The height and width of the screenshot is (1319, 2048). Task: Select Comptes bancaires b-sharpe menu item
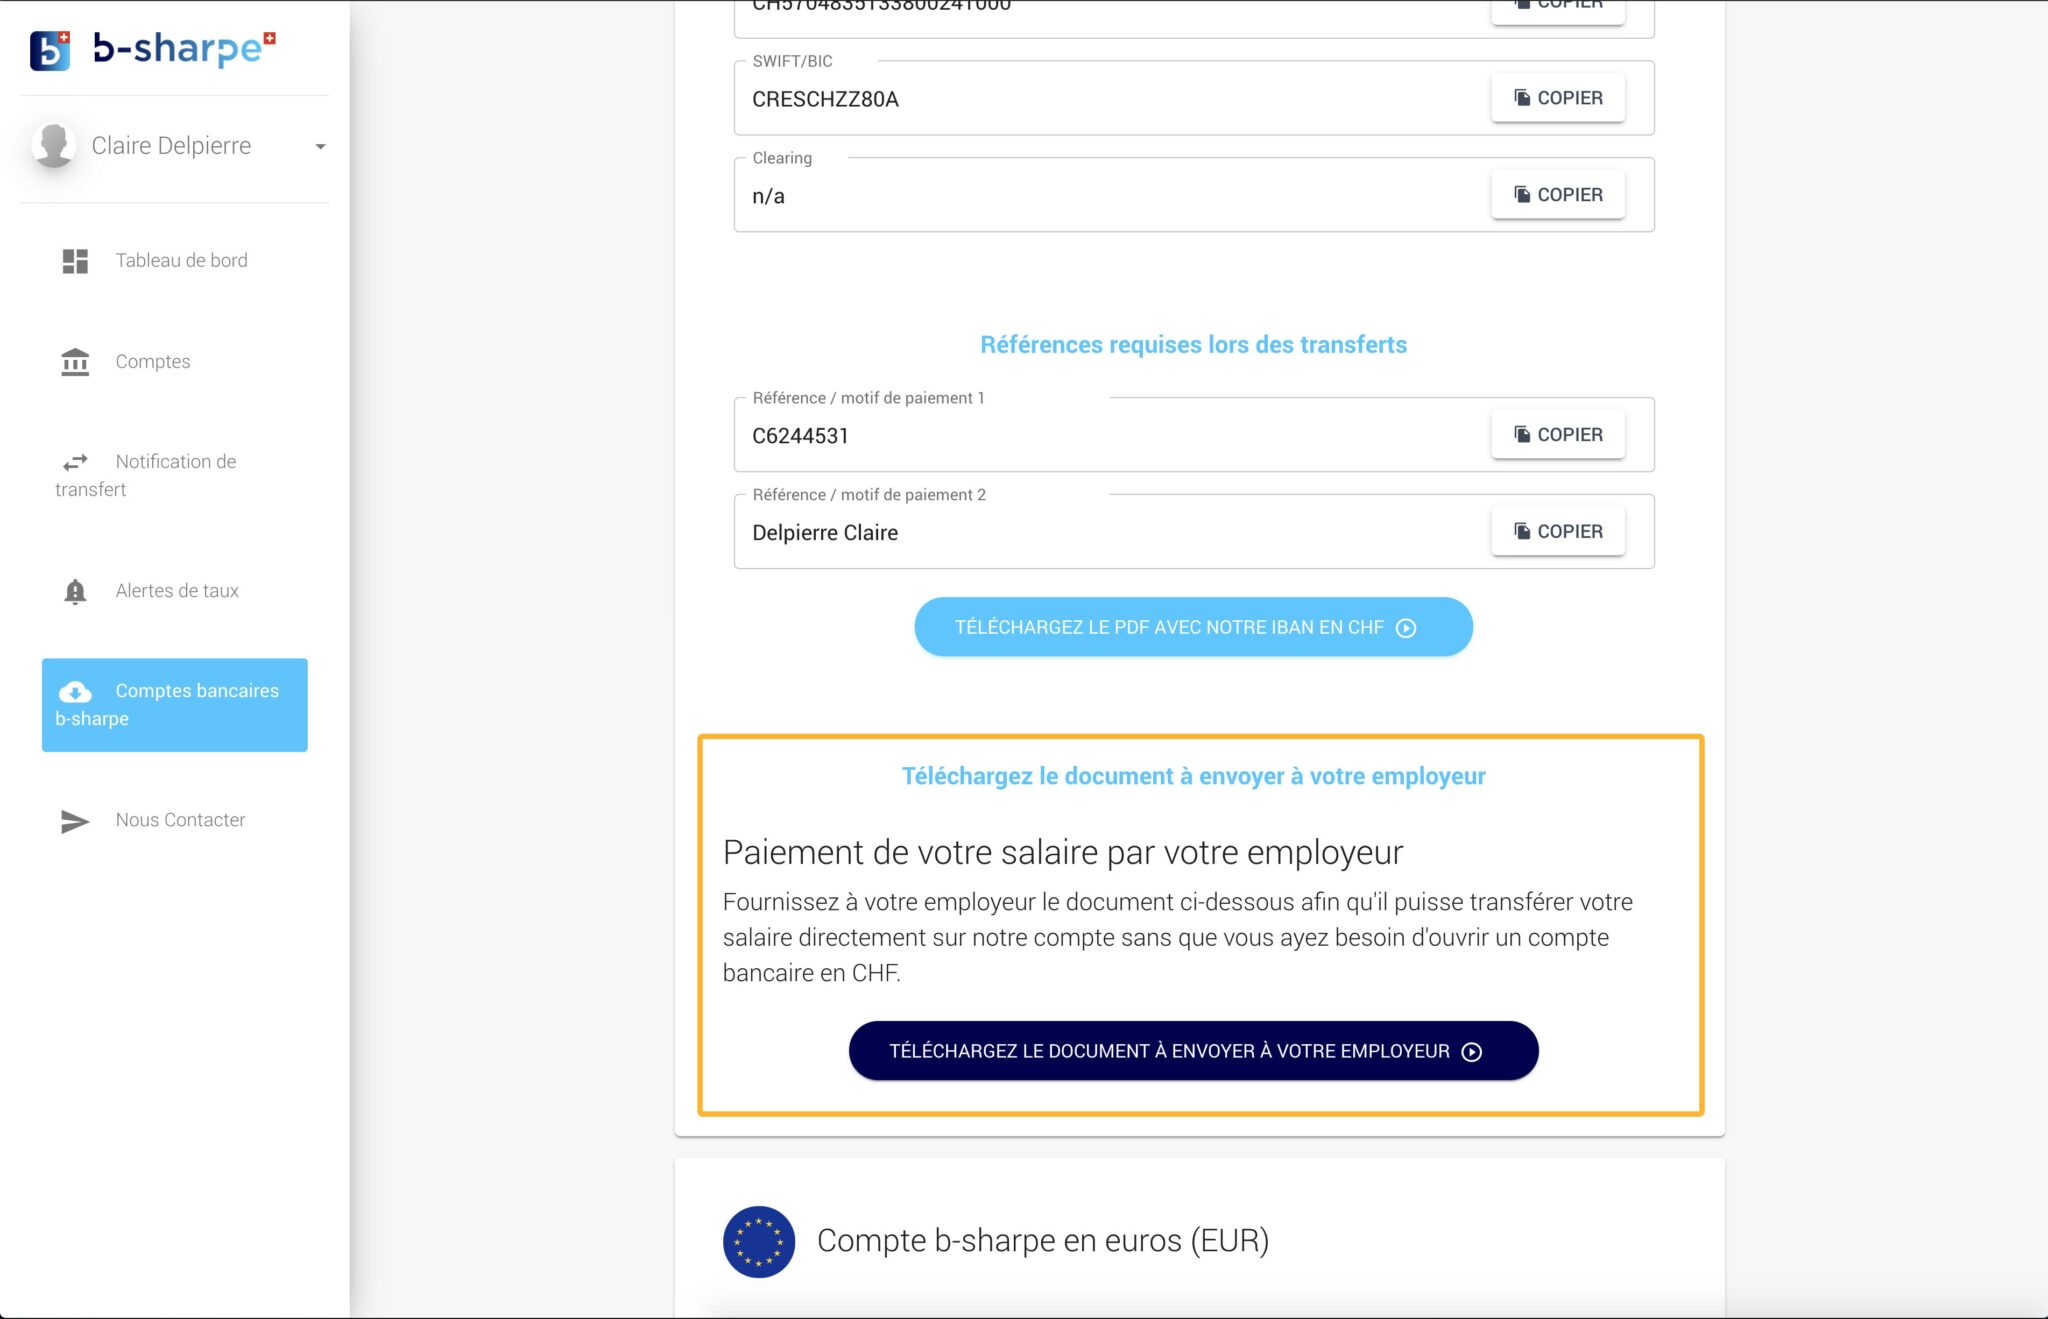click(175, 705)
